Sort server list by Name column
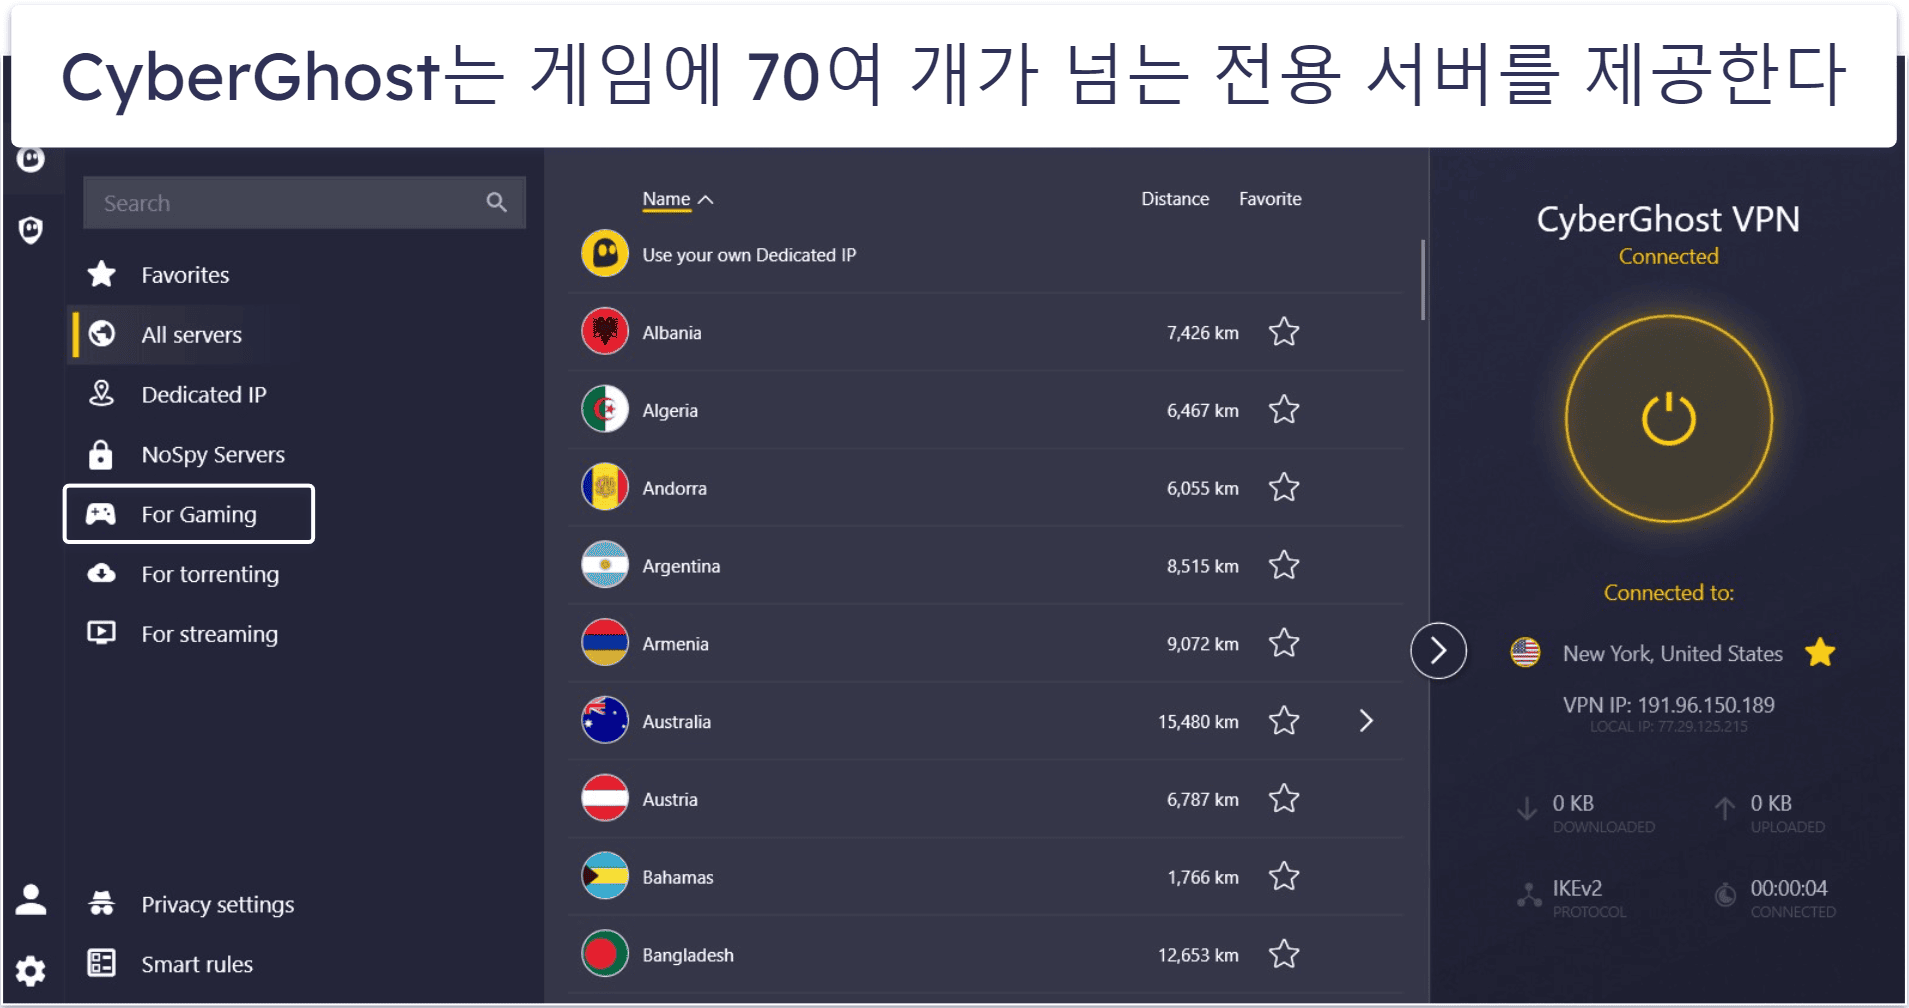This screenshot has width=1909, height=1008. pyautogui.click(x=677, y=199)
